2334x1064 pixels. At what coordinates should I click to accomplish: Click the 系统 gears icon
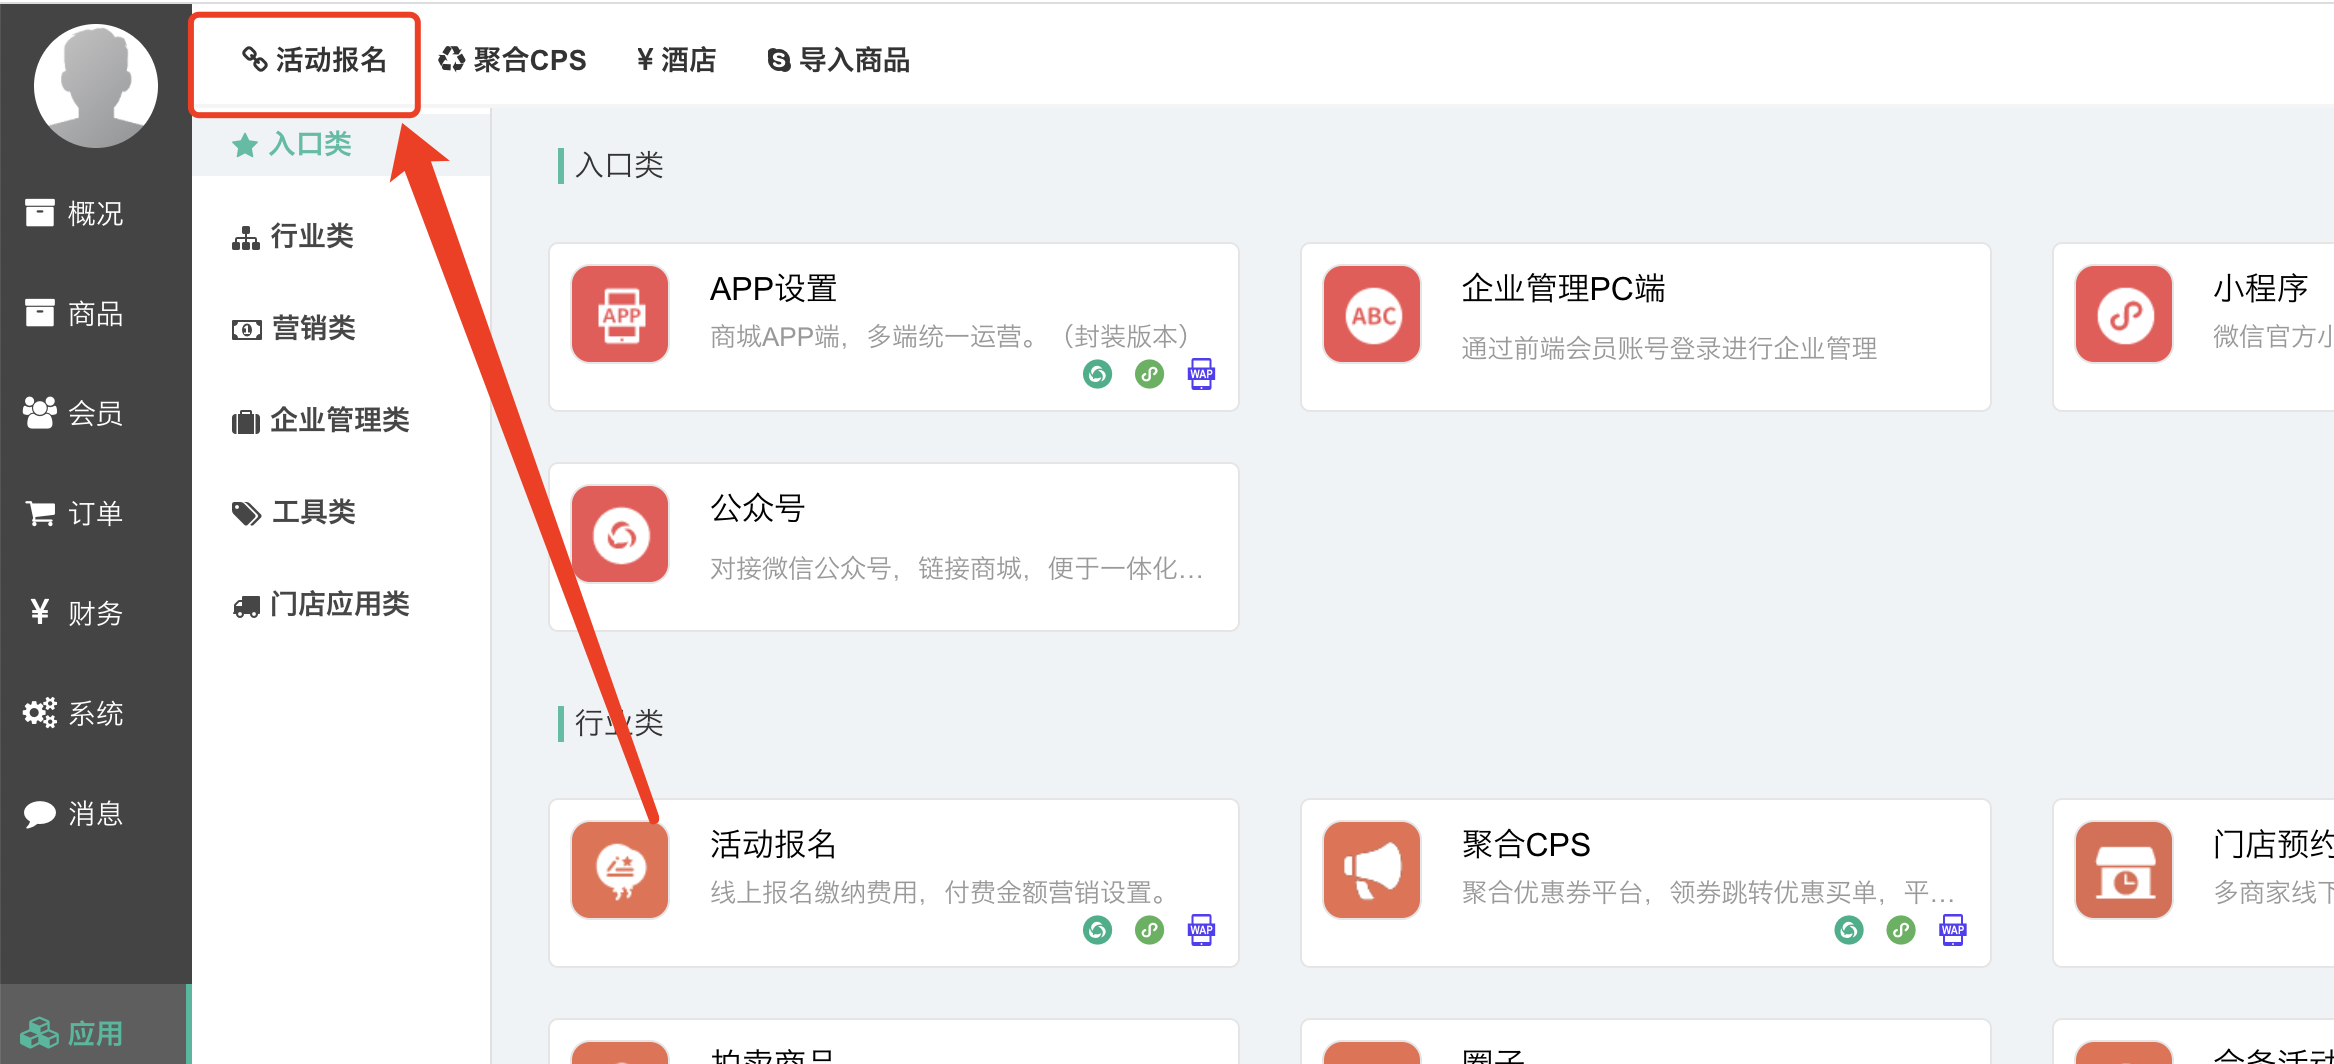(x=40, y=712)
